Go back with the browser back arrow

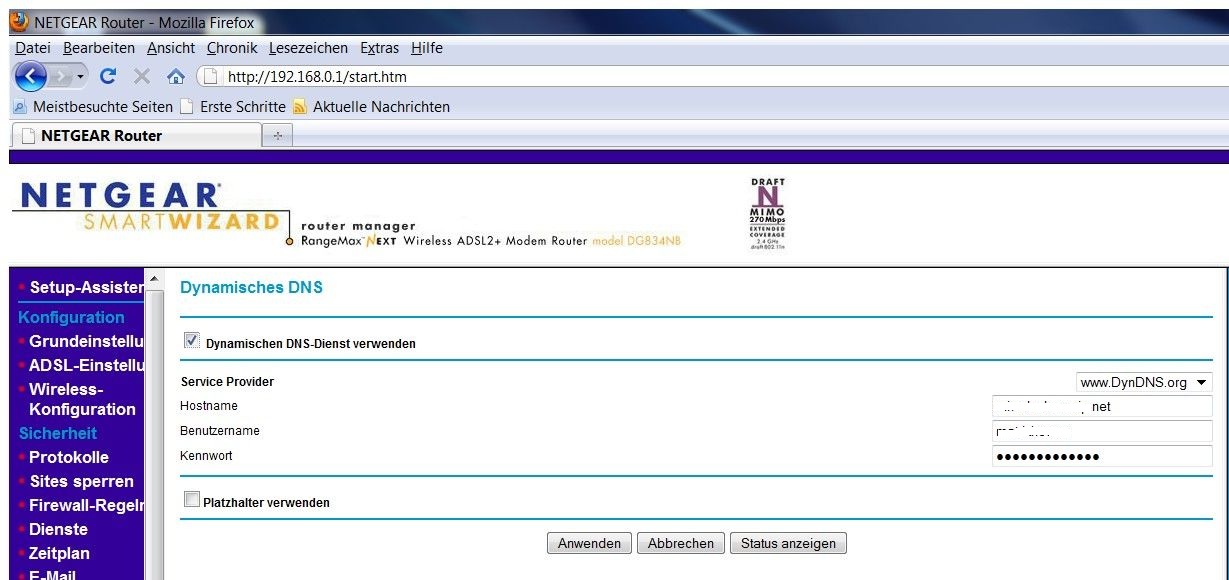(x=31, y=76)
